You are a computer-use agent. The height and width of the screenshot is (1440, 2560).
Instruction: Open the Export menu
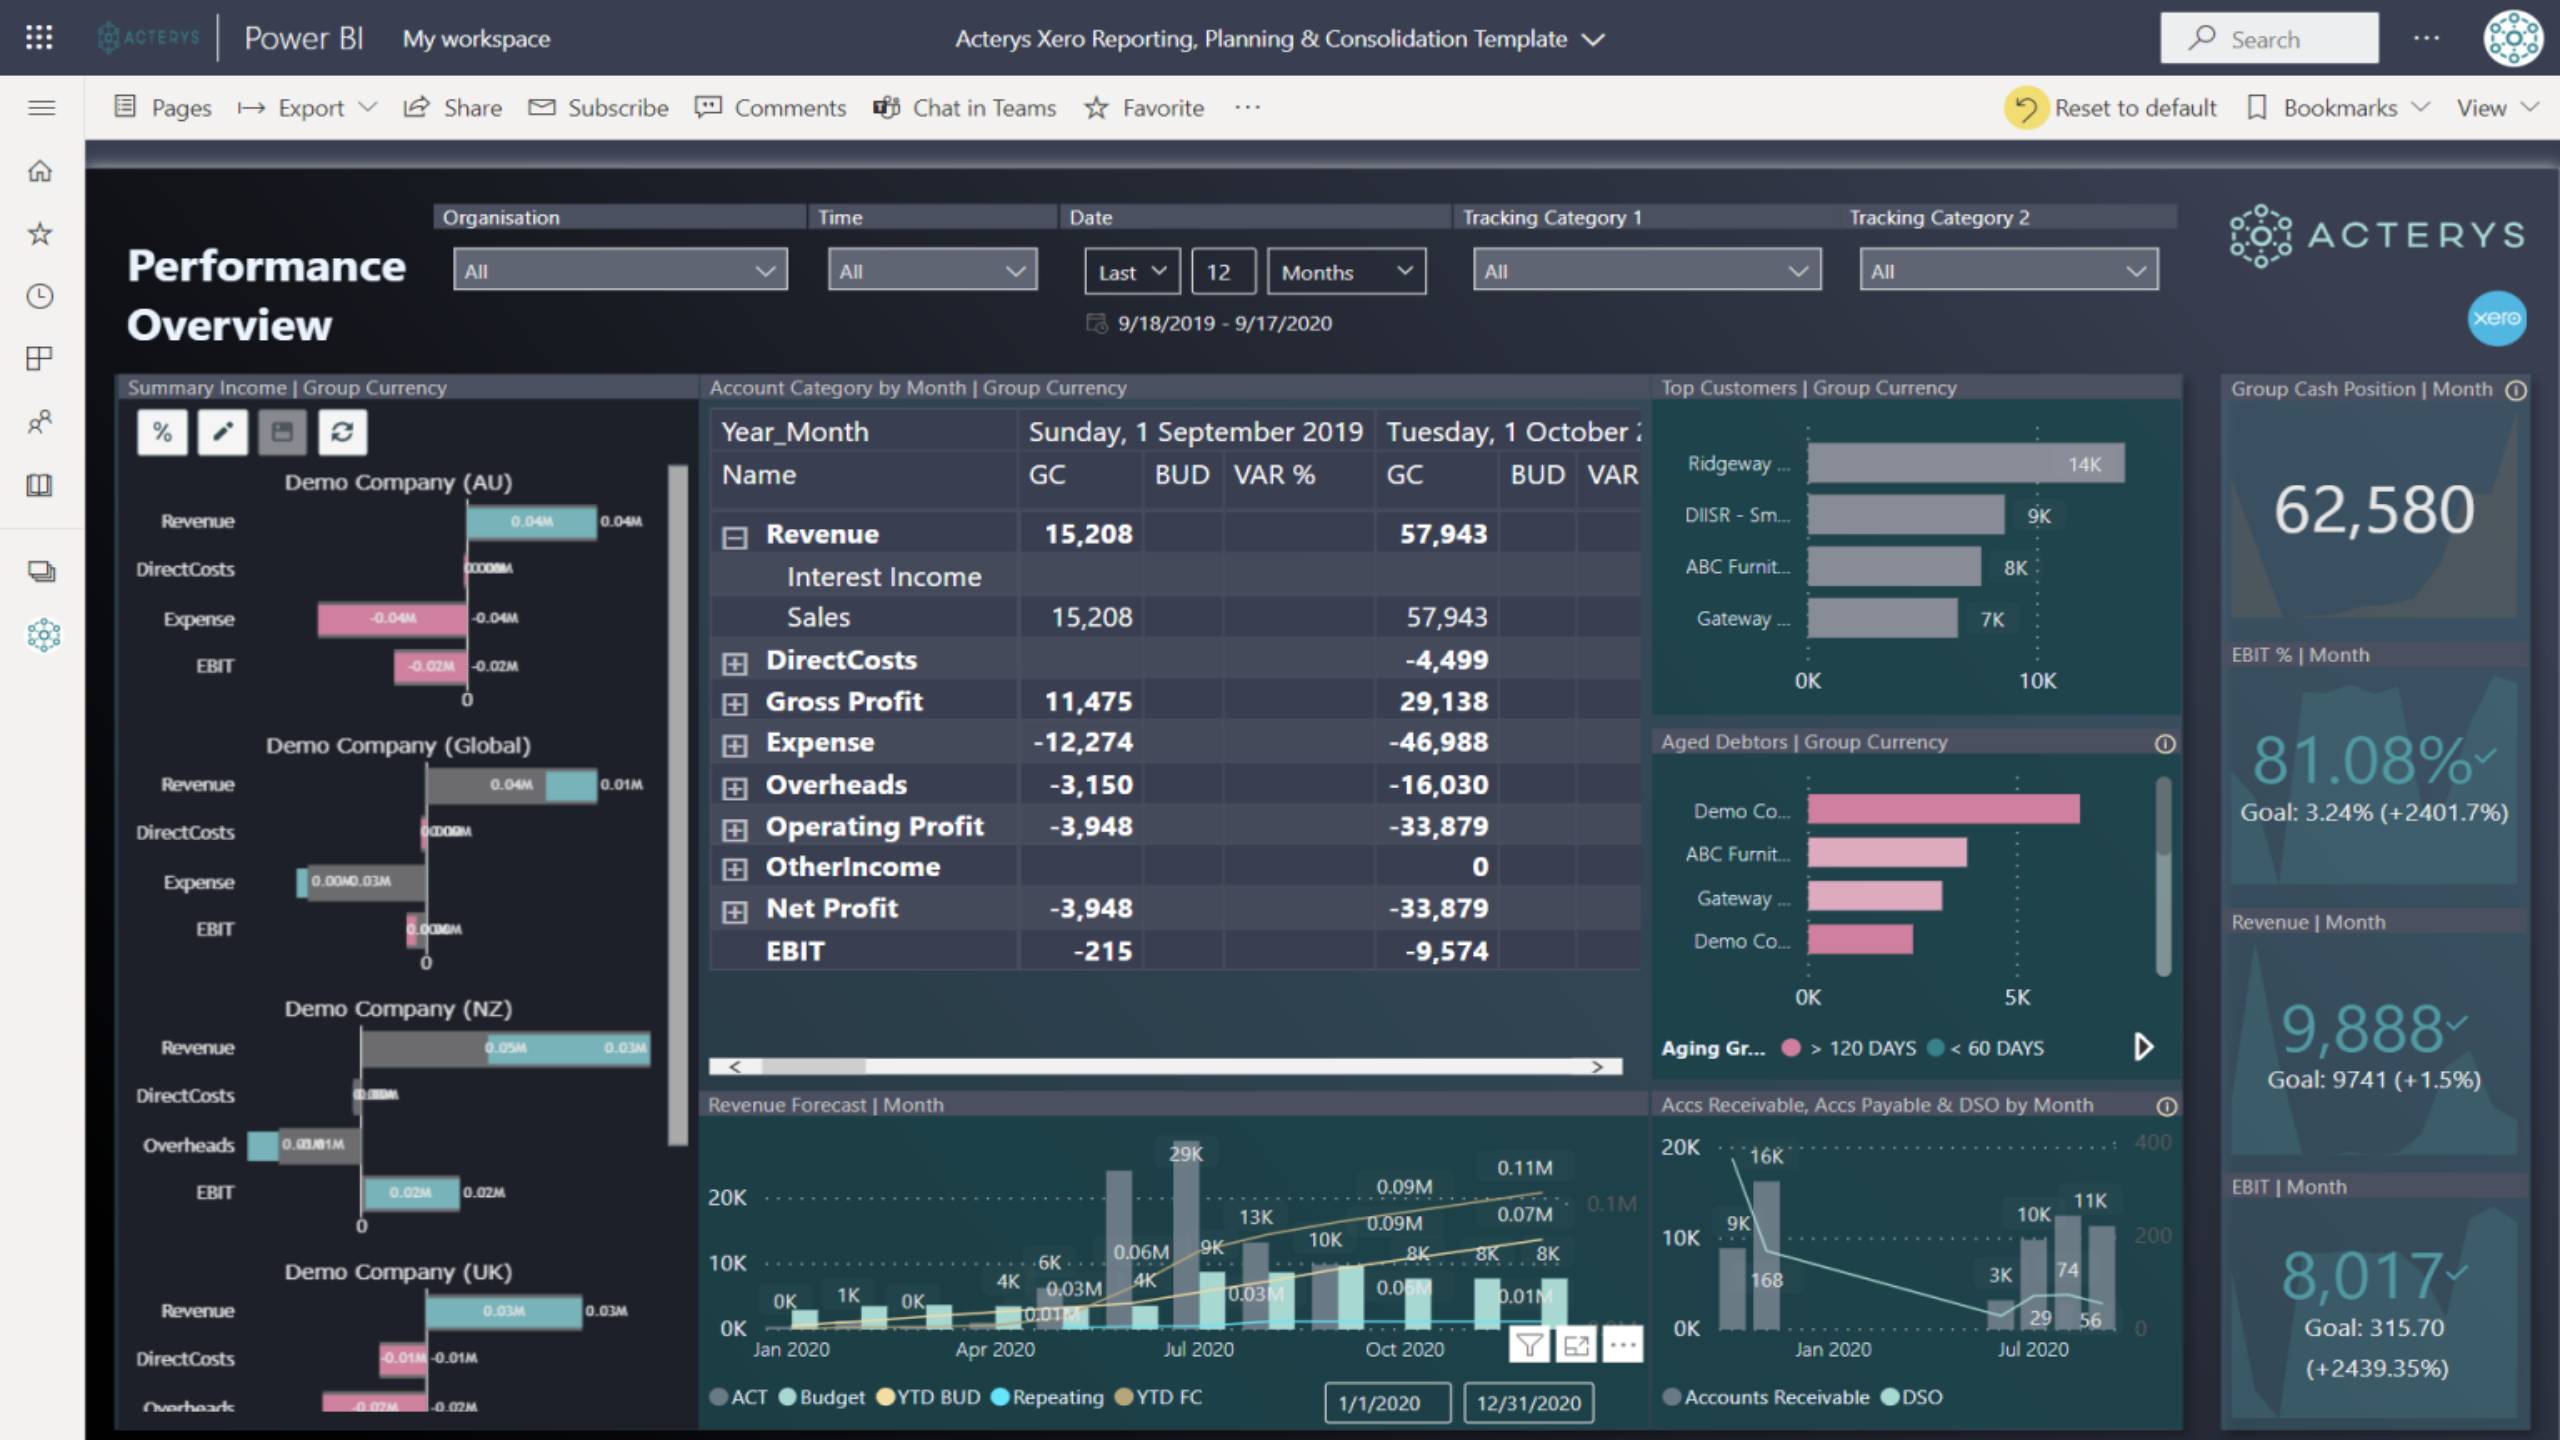tap(307, 107)
